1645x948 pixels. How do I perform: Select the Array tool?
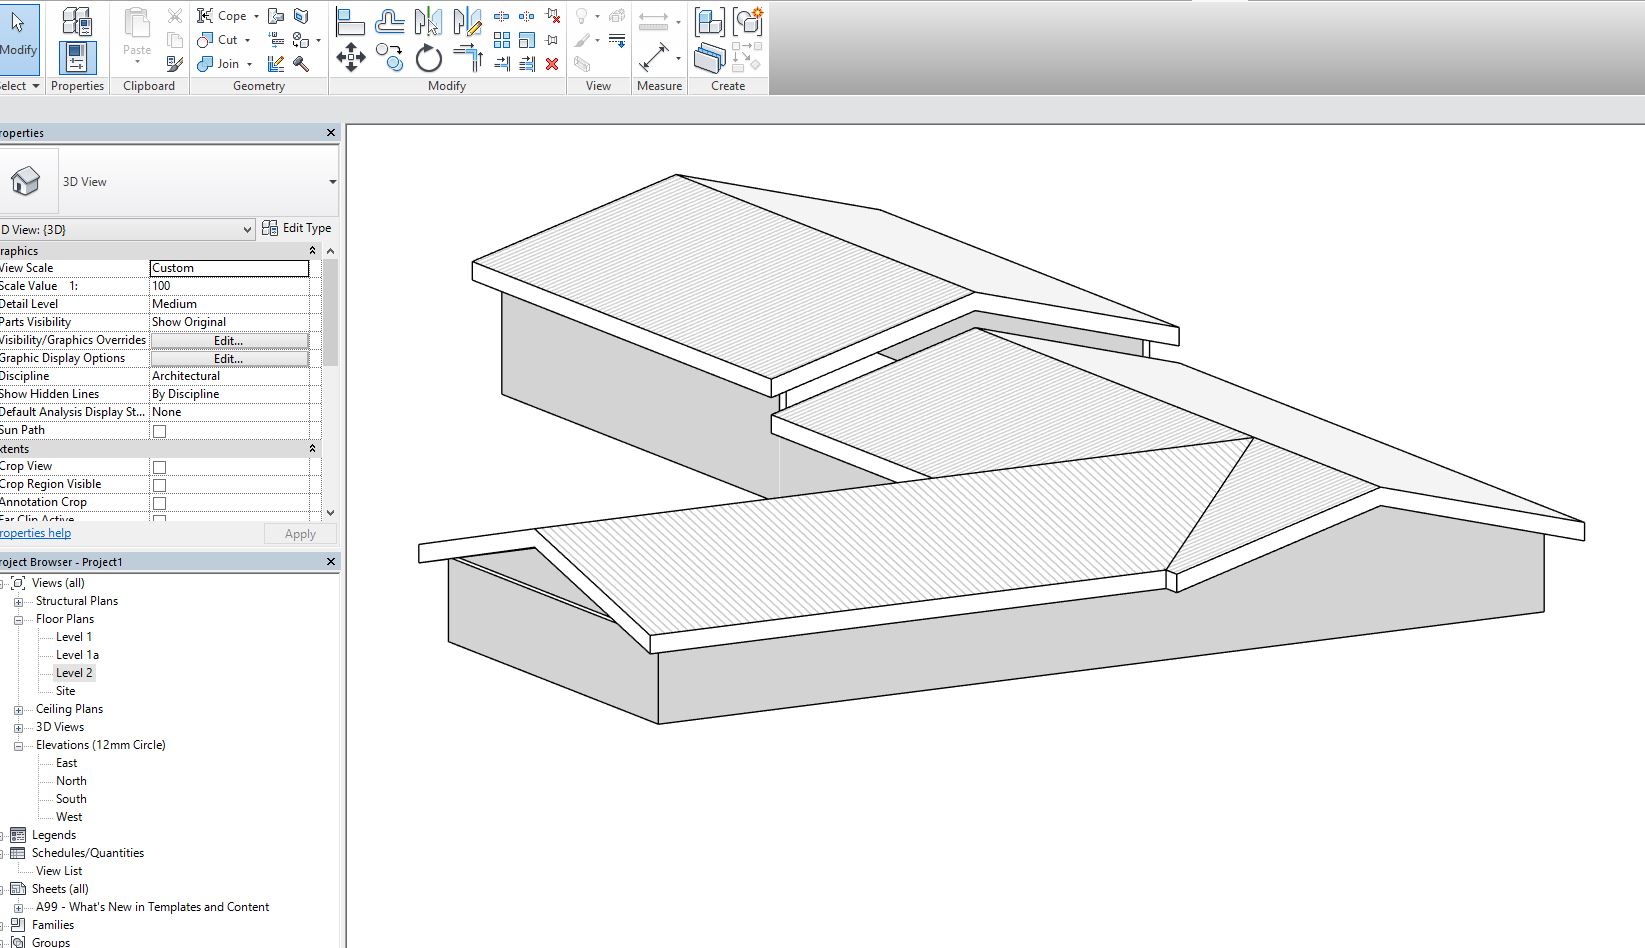point(502,40)
